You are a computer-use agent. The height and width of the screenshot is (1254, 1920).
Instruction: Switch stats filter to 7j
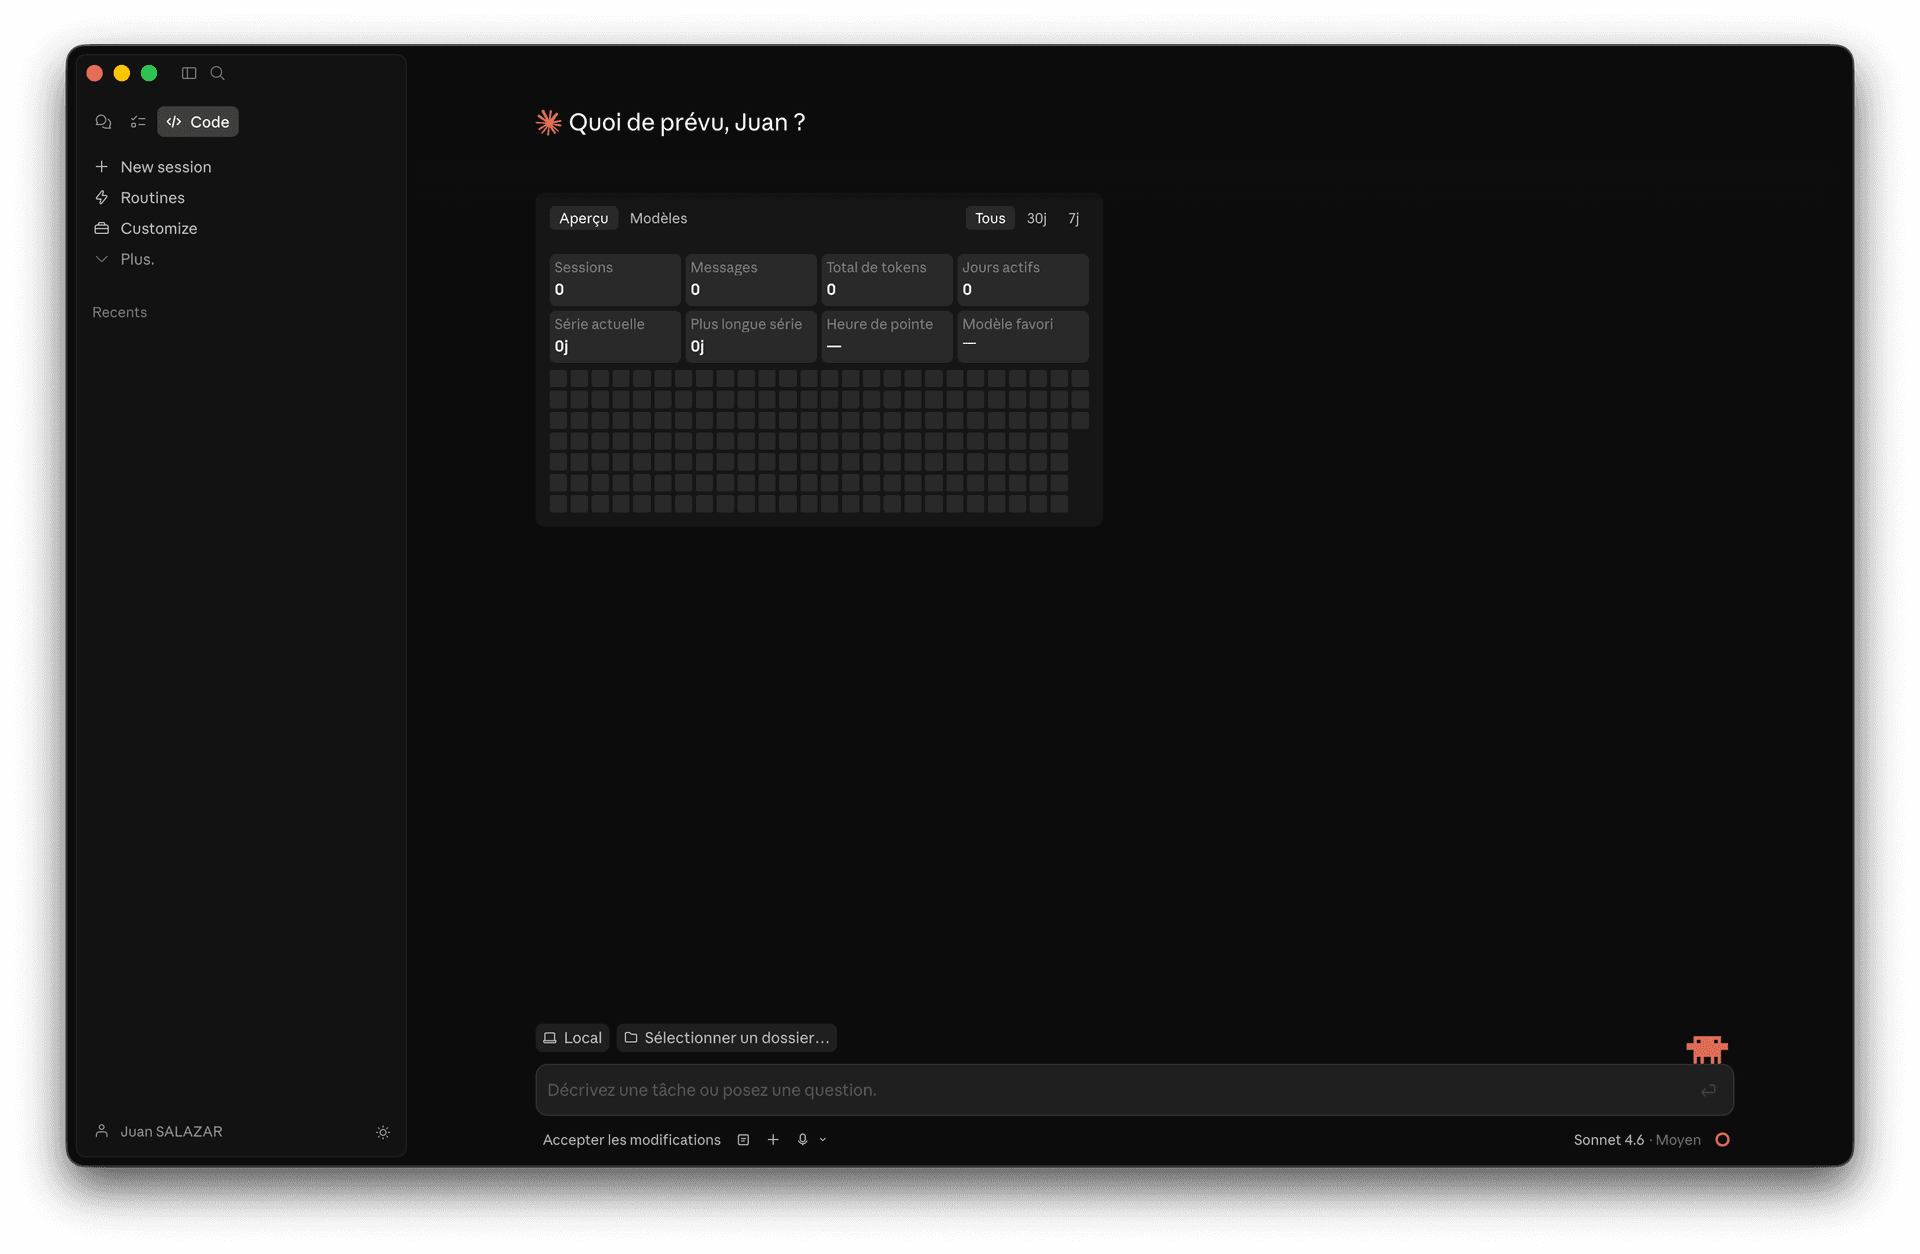(1074, 218)
